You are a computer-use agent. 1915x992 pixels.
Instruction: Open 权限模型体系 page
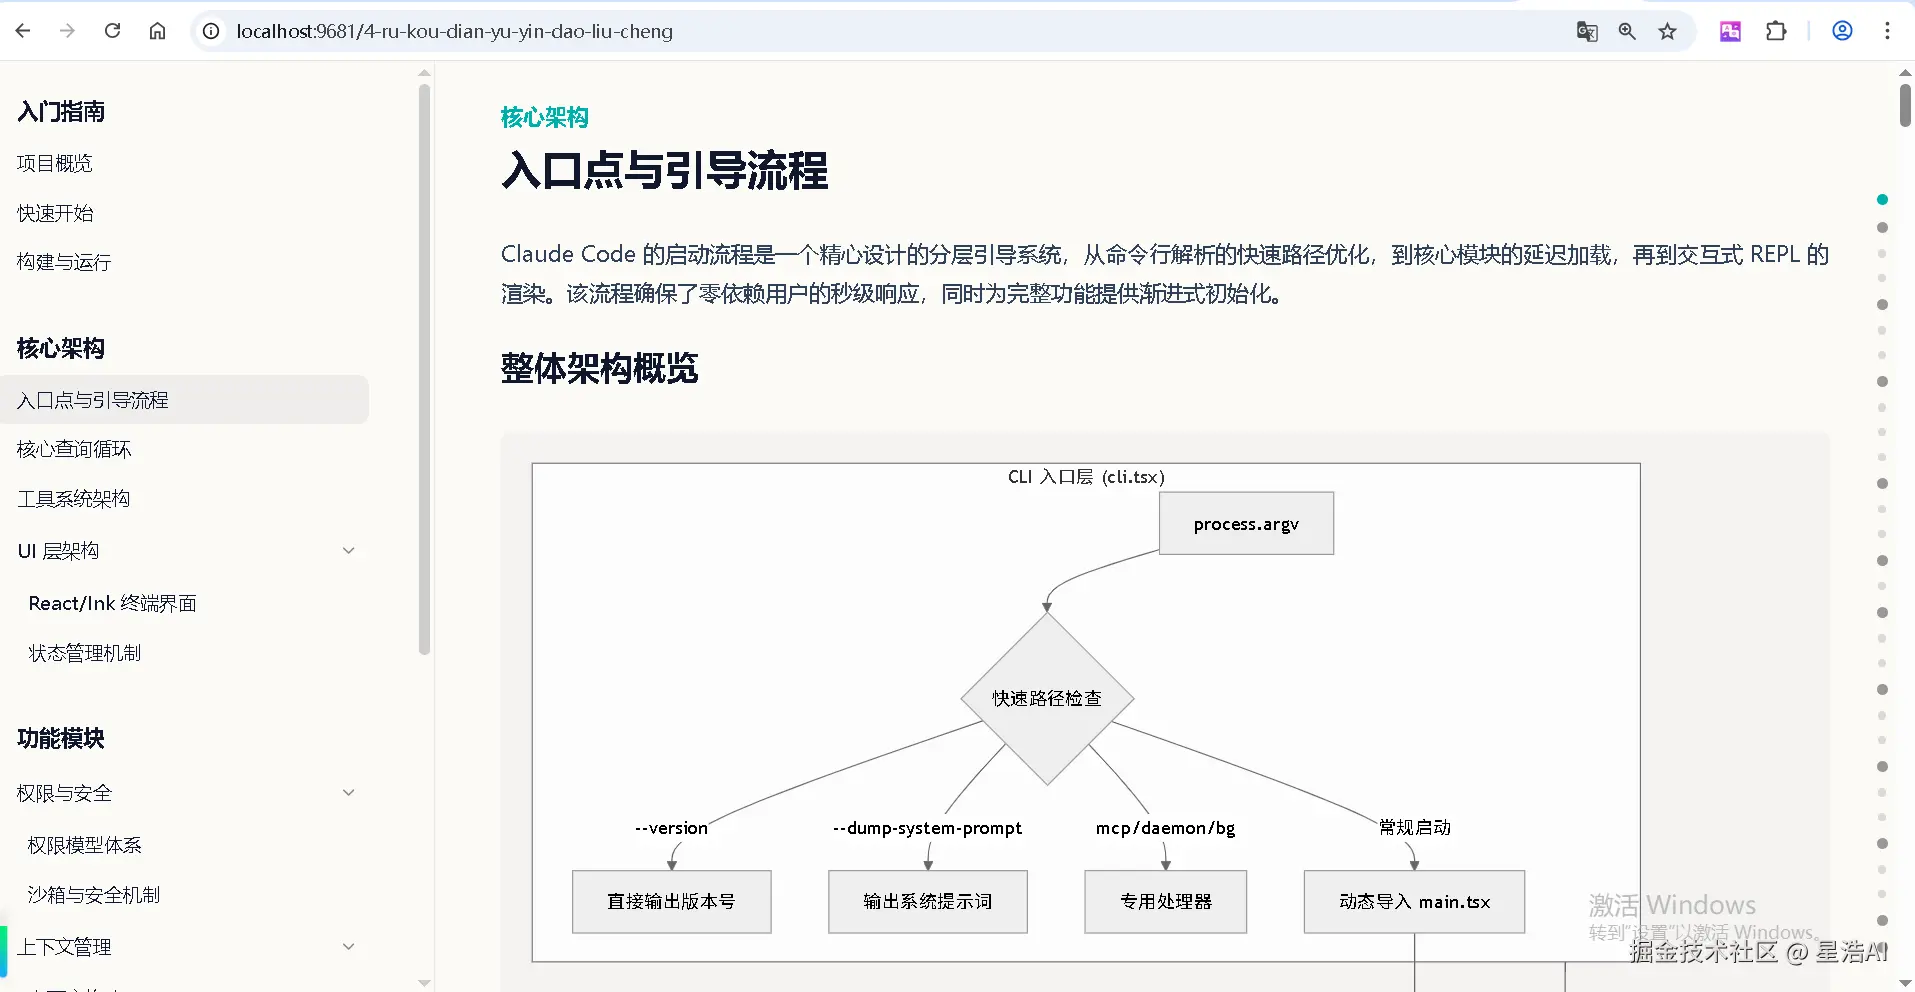[85, 845]
